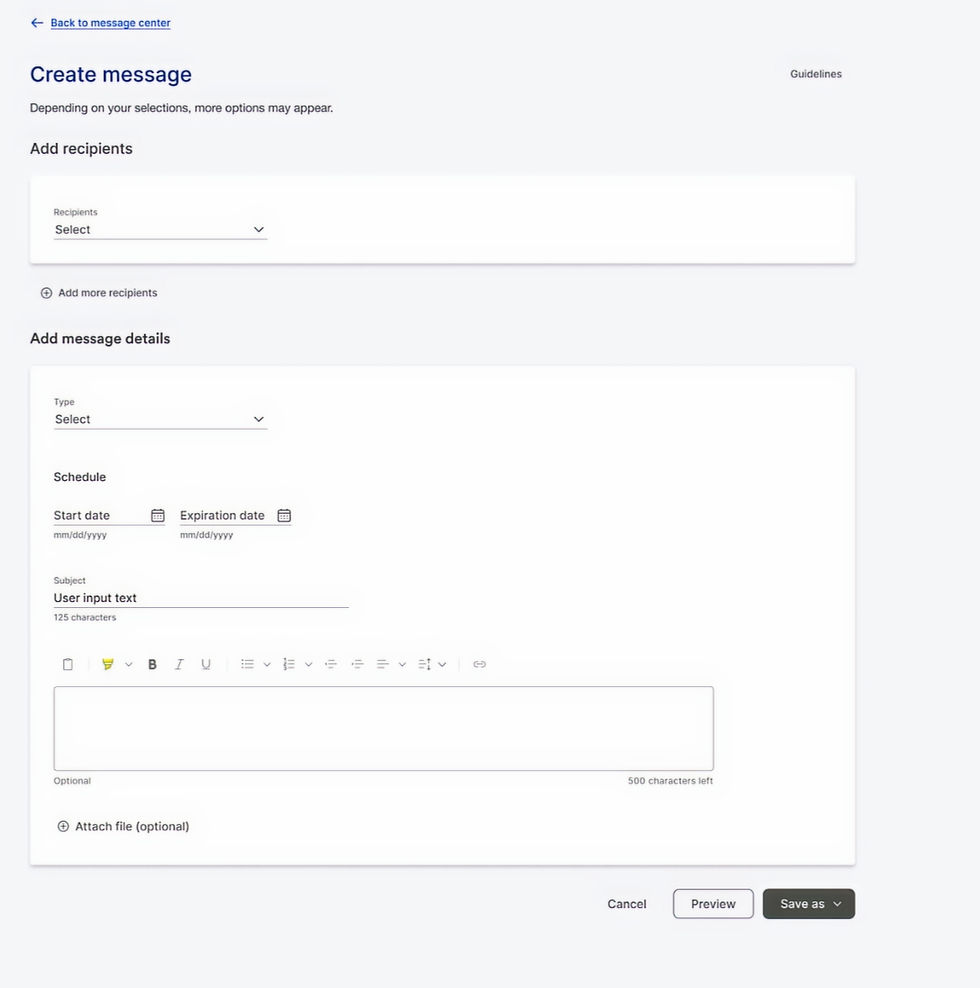This screenshot has height=988, width=980.
Task: Open the Recipients dropdown
Action: point(160,229)
